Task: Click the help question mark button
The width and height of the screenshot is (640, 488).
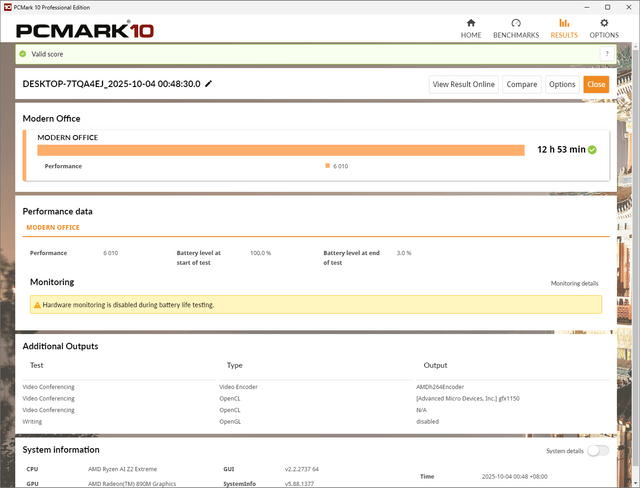Action: click(607, 54)
